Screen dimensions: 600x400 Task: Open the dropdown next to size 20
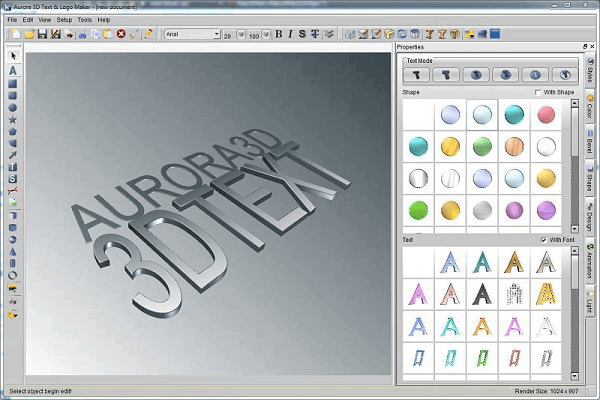[x=241, y=34]
